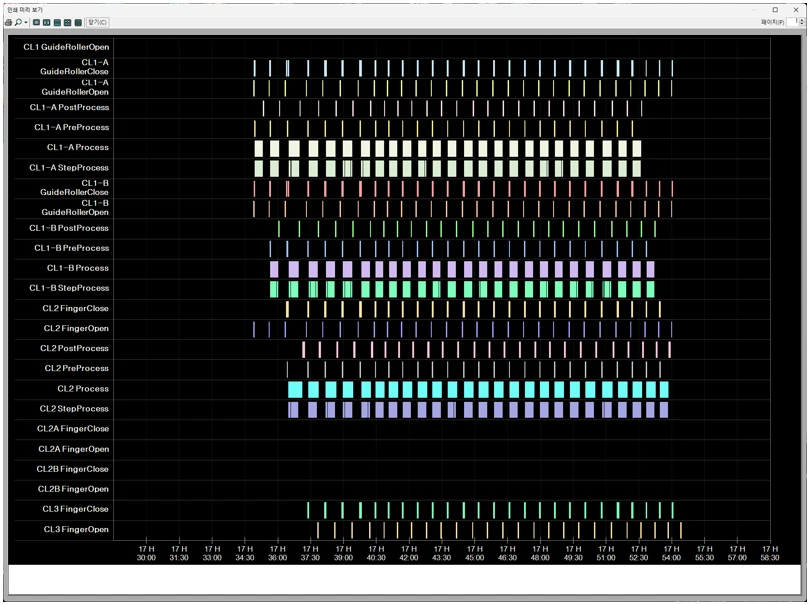This screenshot has height=605, width=810.
Task: Click the page number input field
Action: (x=792, y=22)
